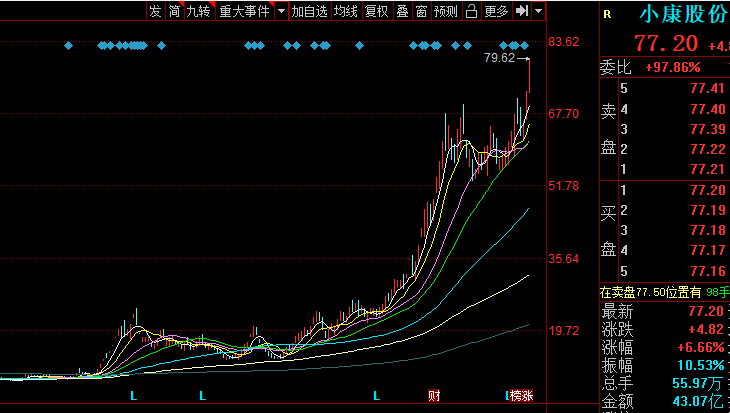This screenshot has width=730, height=413.
Task: Click the 委比 label
Action: (615, 68)
